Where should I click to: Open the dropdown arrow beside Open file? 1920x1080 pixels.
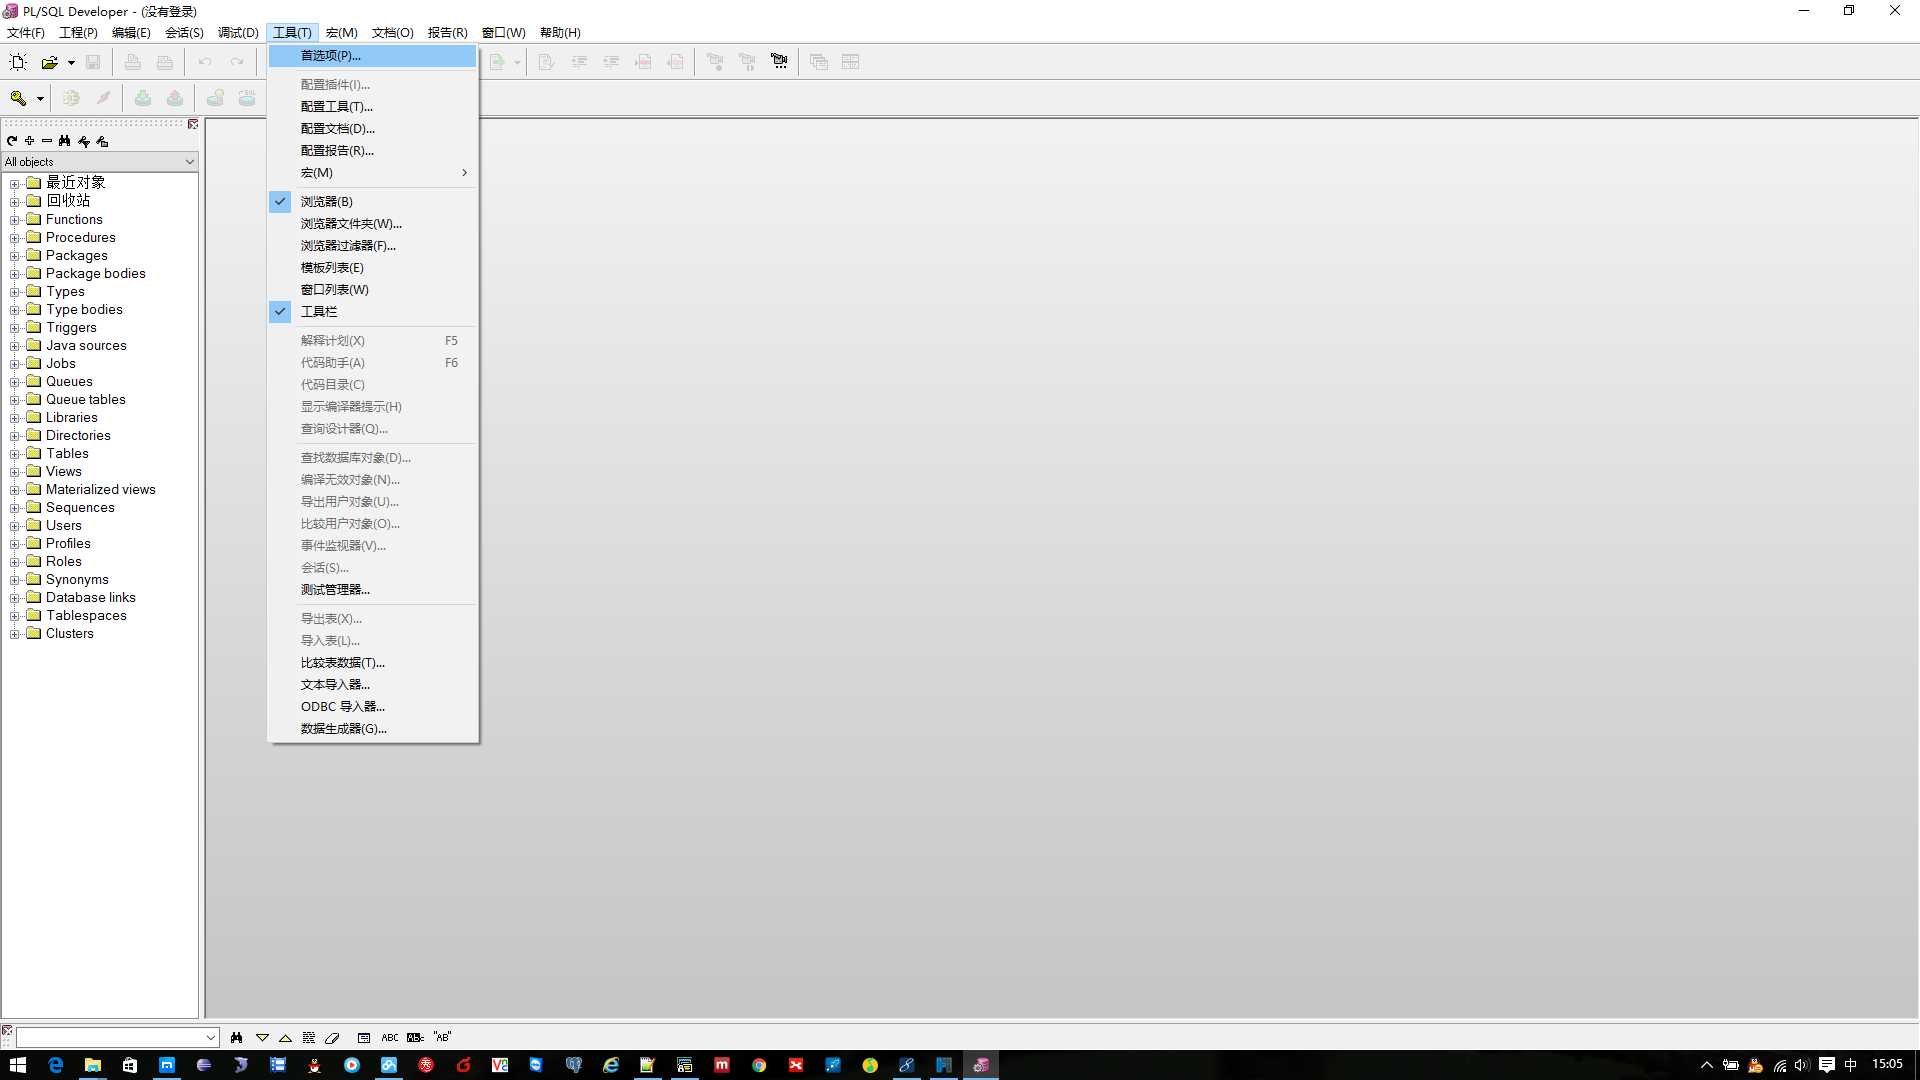pos(71,63)
